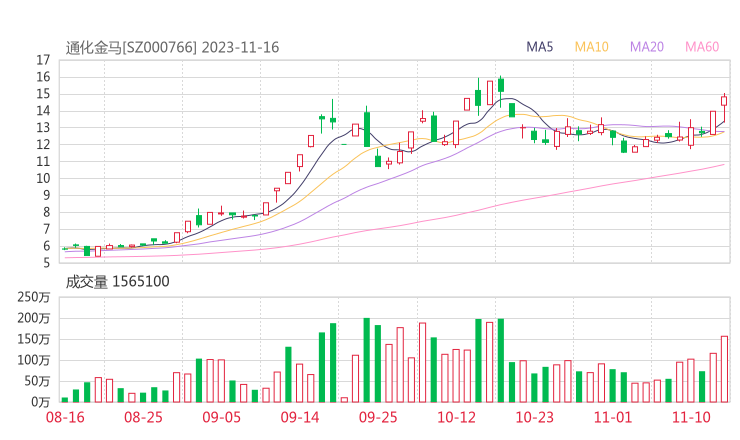Click the last red volume bar on the right
The height and width of the screenshot is (440, 740).
pos(724,369)
